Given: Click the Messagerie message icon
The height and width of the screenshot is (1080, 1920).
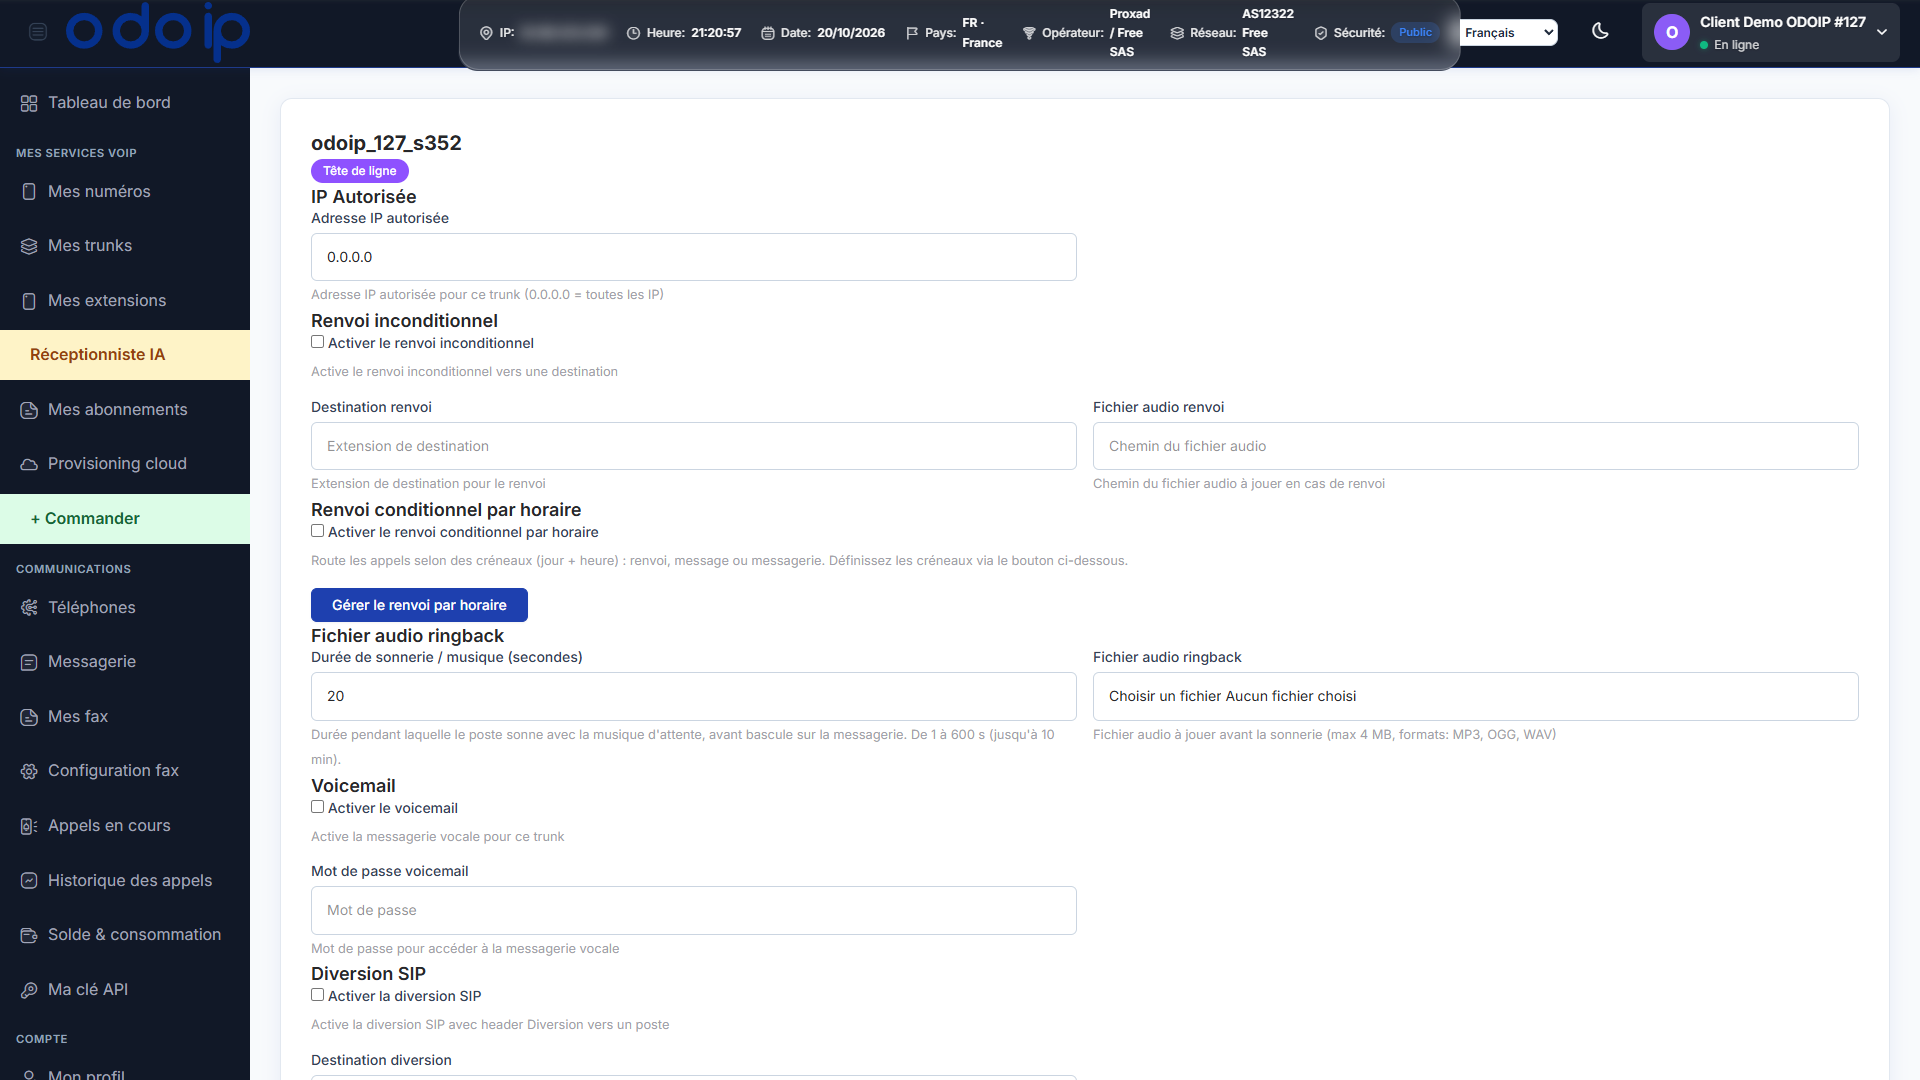Looking at the screenshot, I should click(29, 662).
